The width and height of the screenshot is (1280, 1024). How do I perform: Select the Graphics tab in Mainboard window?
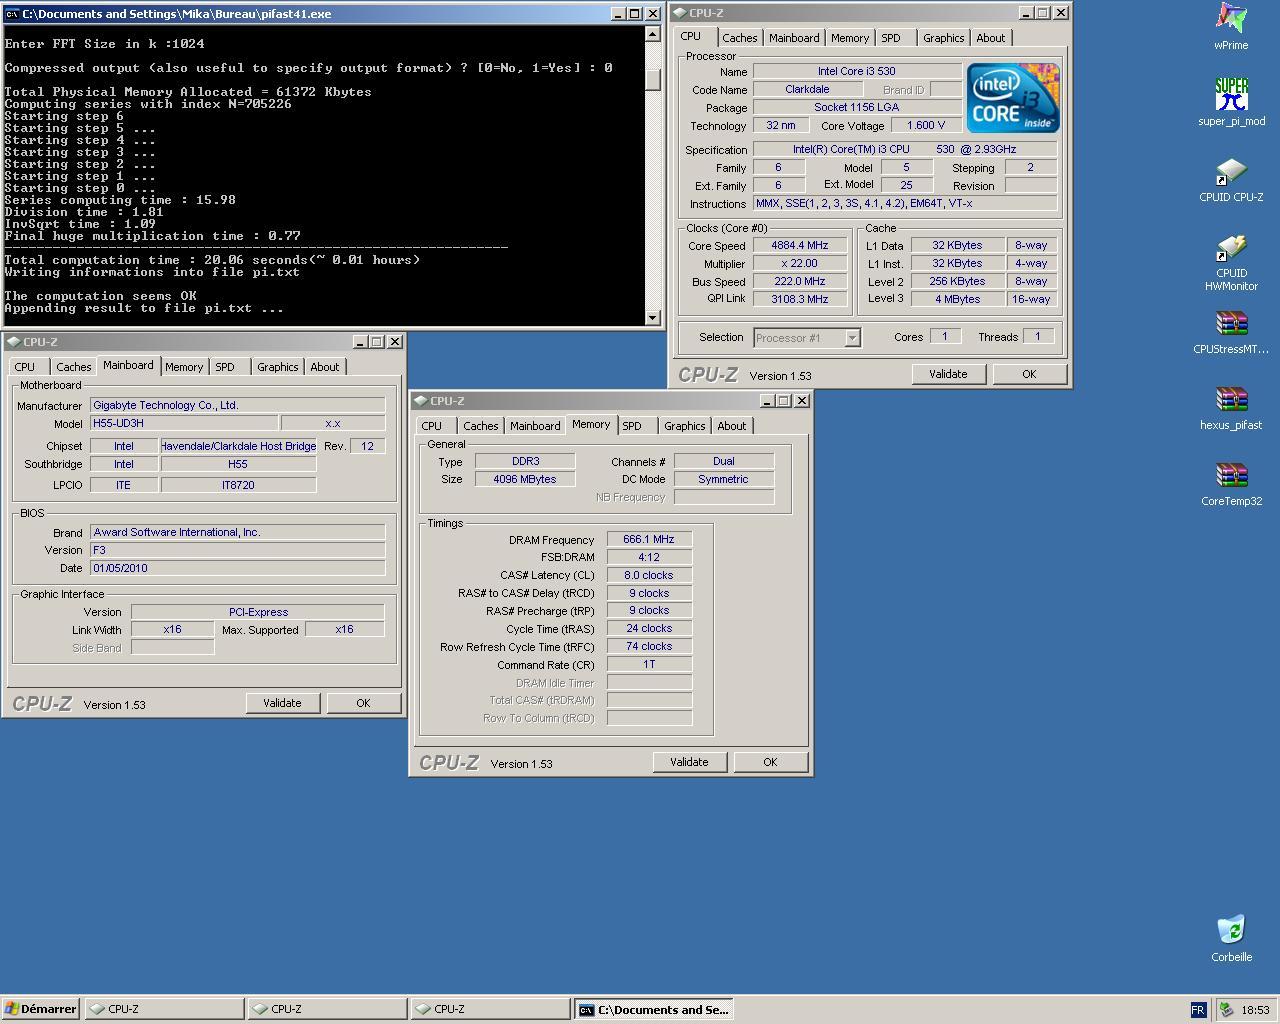coord(278,367)
